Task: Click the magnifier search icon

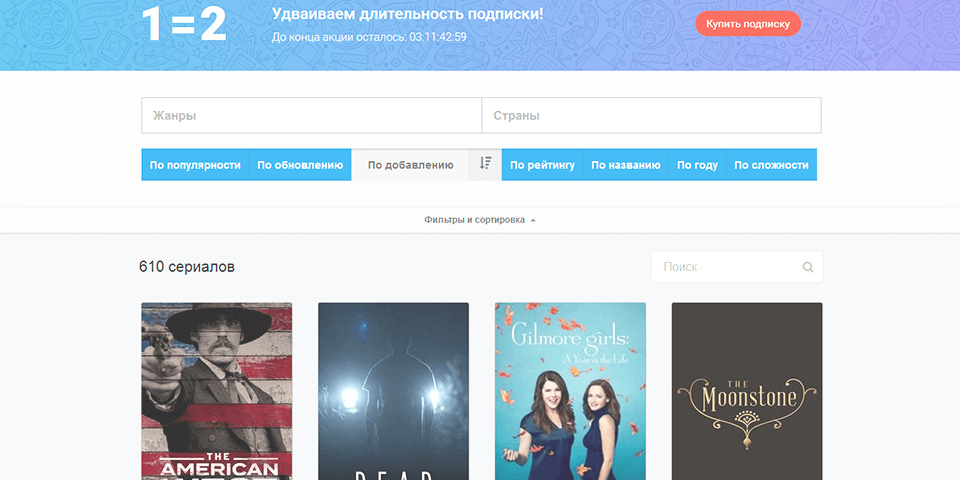Action: pyautogui.click(x=808, y=267)
